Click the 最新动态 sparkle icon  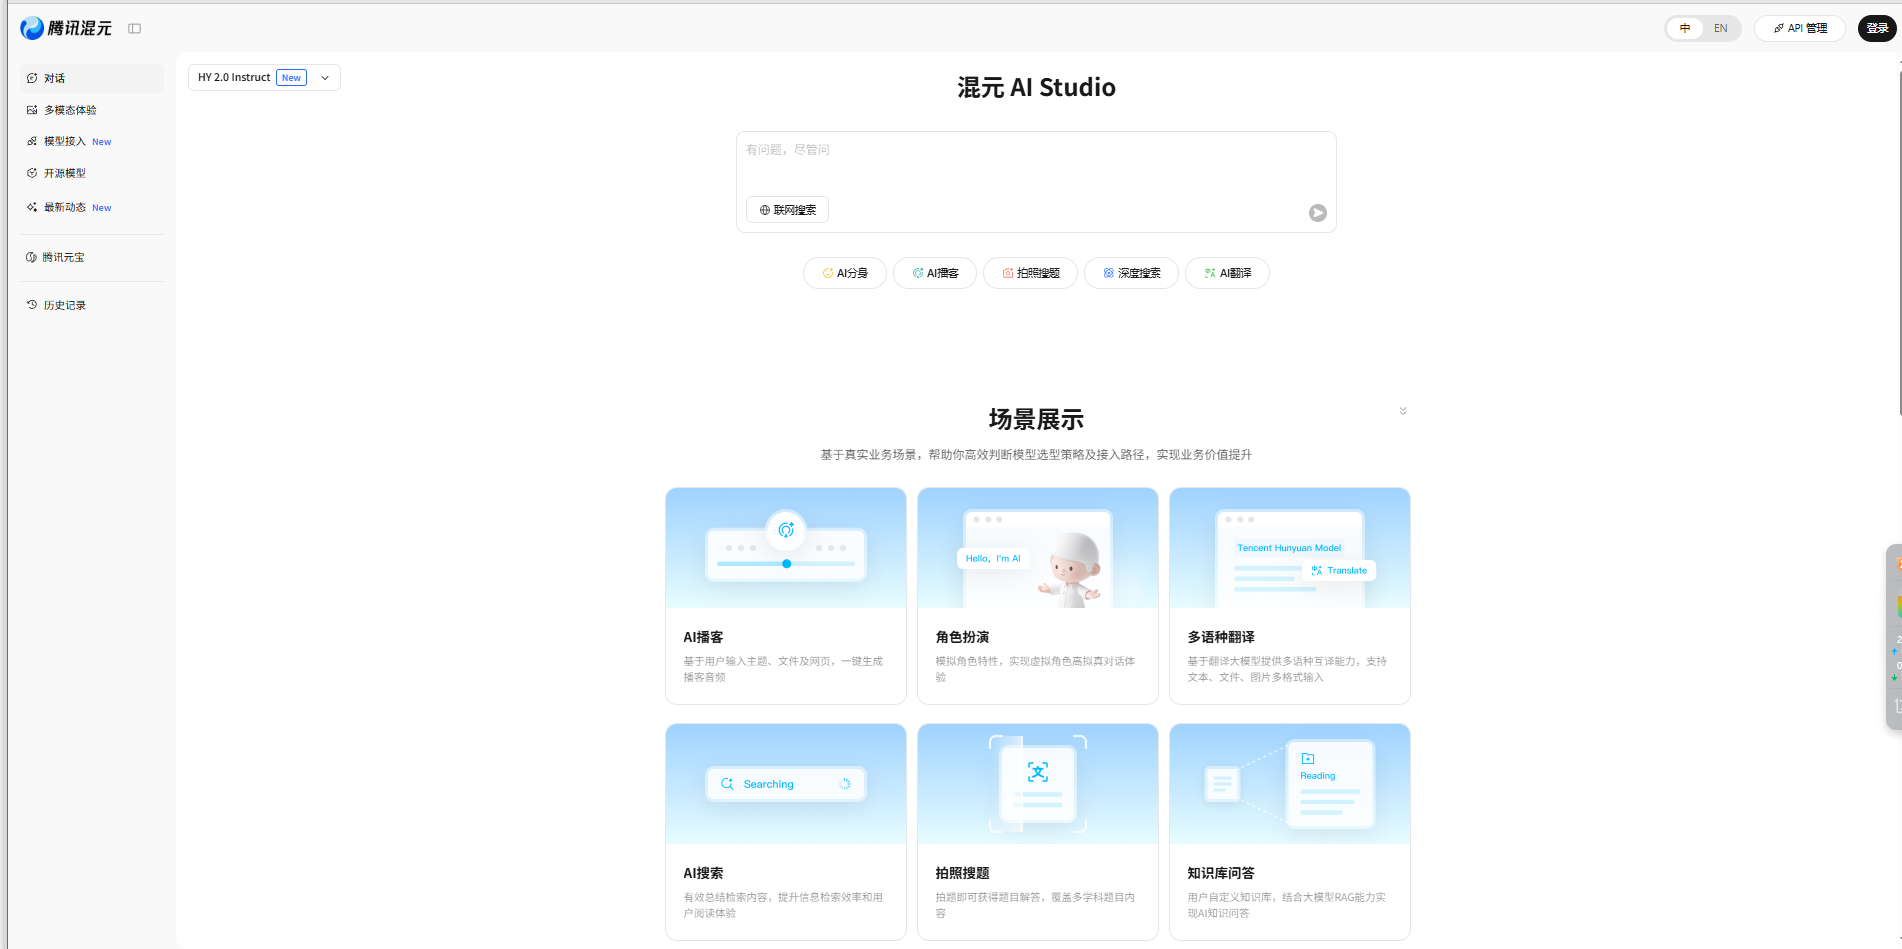pos(32,207)
